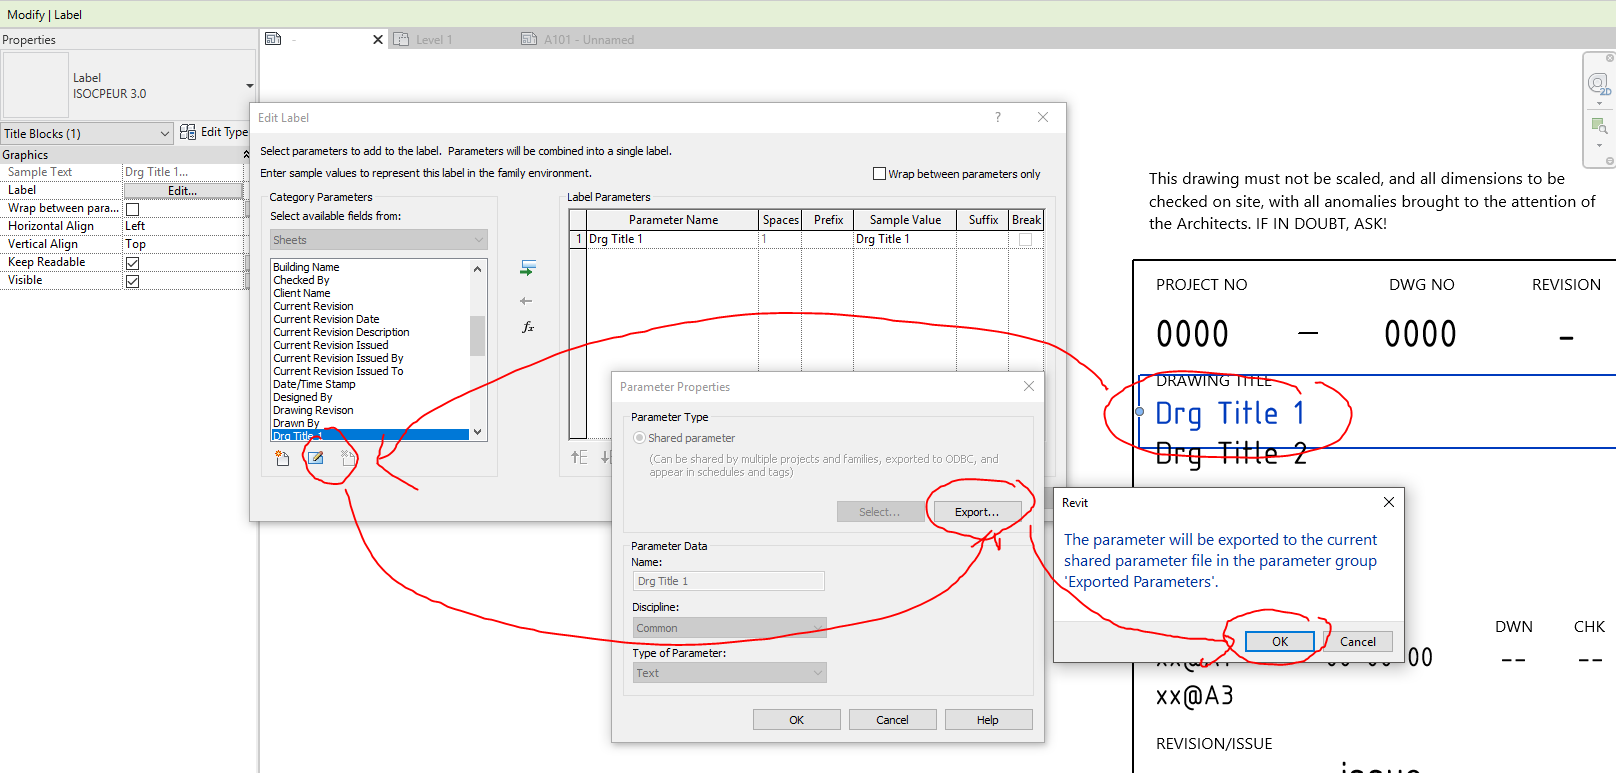Collapse the Graphics properties section
Viewport: 1616px width, 773px height.
click(246, 155)
